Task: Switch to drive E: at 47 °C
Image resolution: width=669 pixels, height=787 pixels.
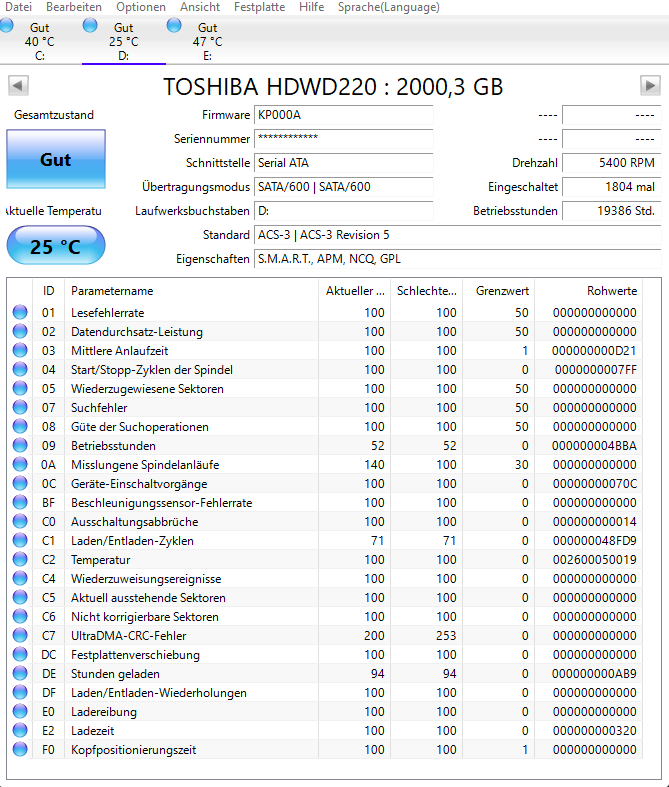Action: coord(207,41)
